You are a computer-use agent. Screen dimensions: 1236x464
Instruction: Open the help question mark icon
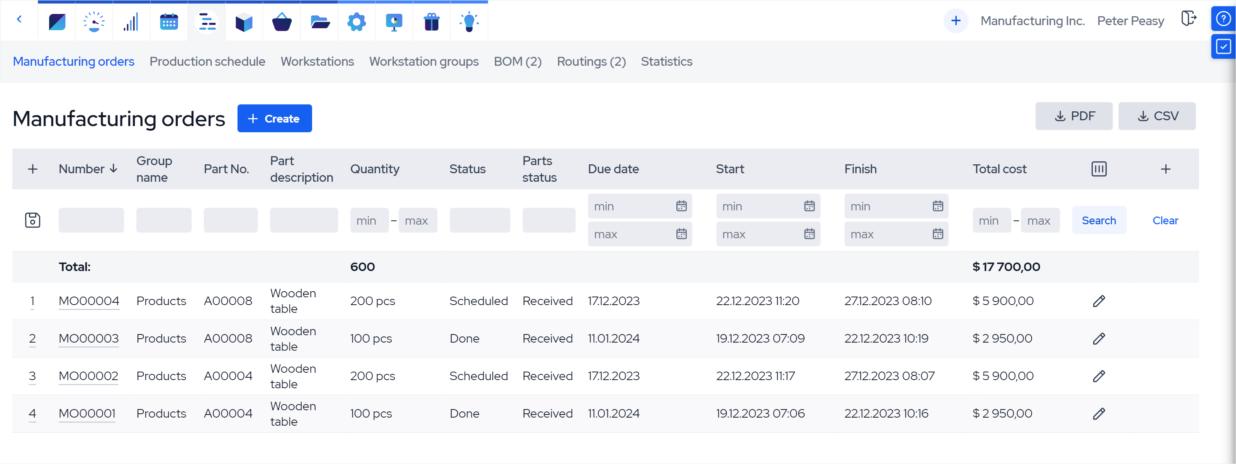1223,19
